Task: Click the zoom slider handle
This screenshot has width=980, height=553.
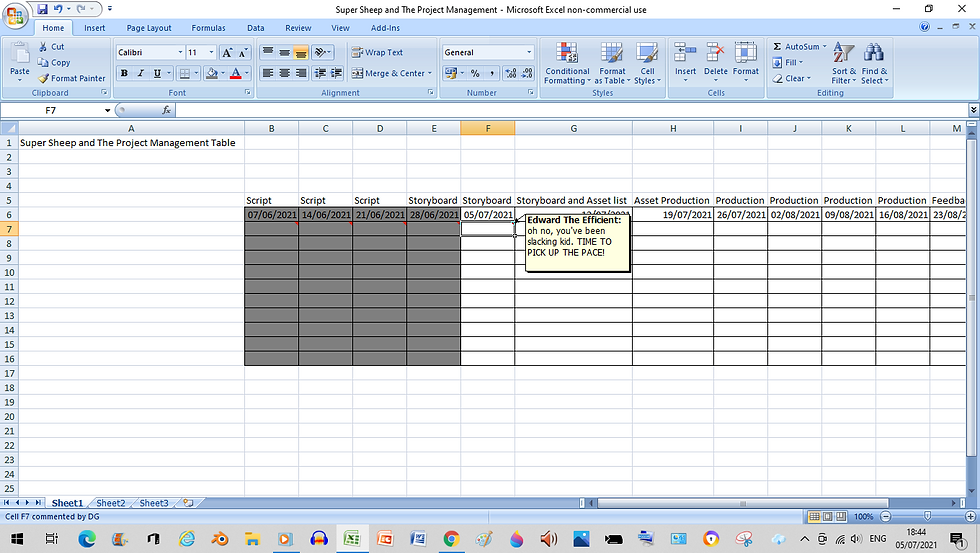Action: pyautogui.click(x=928, y=516)
